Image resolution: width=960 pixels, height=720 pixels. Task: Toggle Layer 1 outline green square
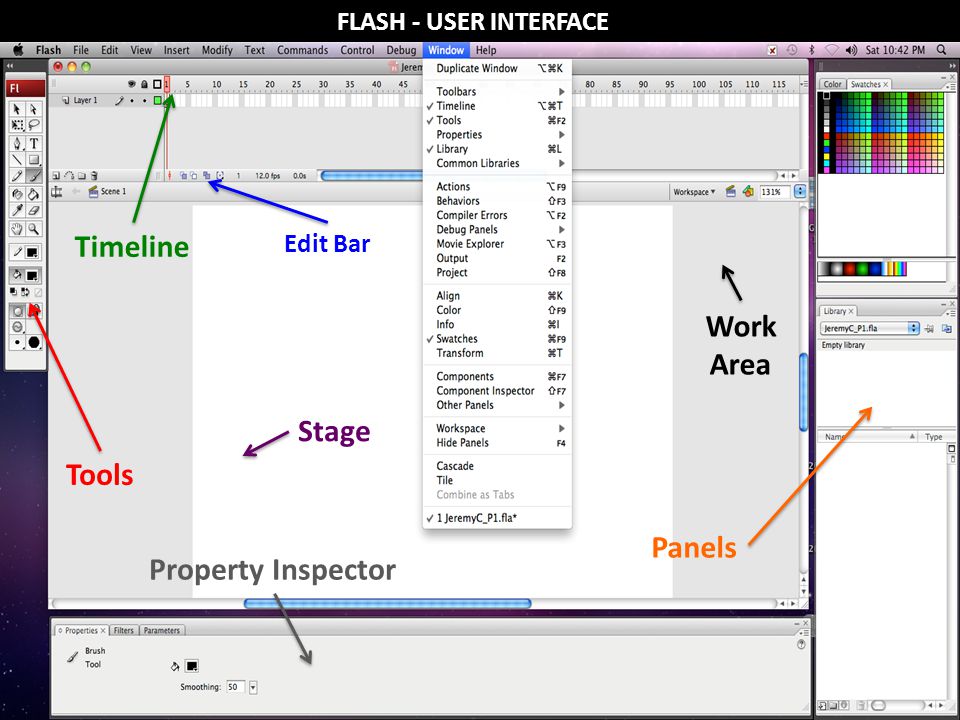[x=157, y=100]
